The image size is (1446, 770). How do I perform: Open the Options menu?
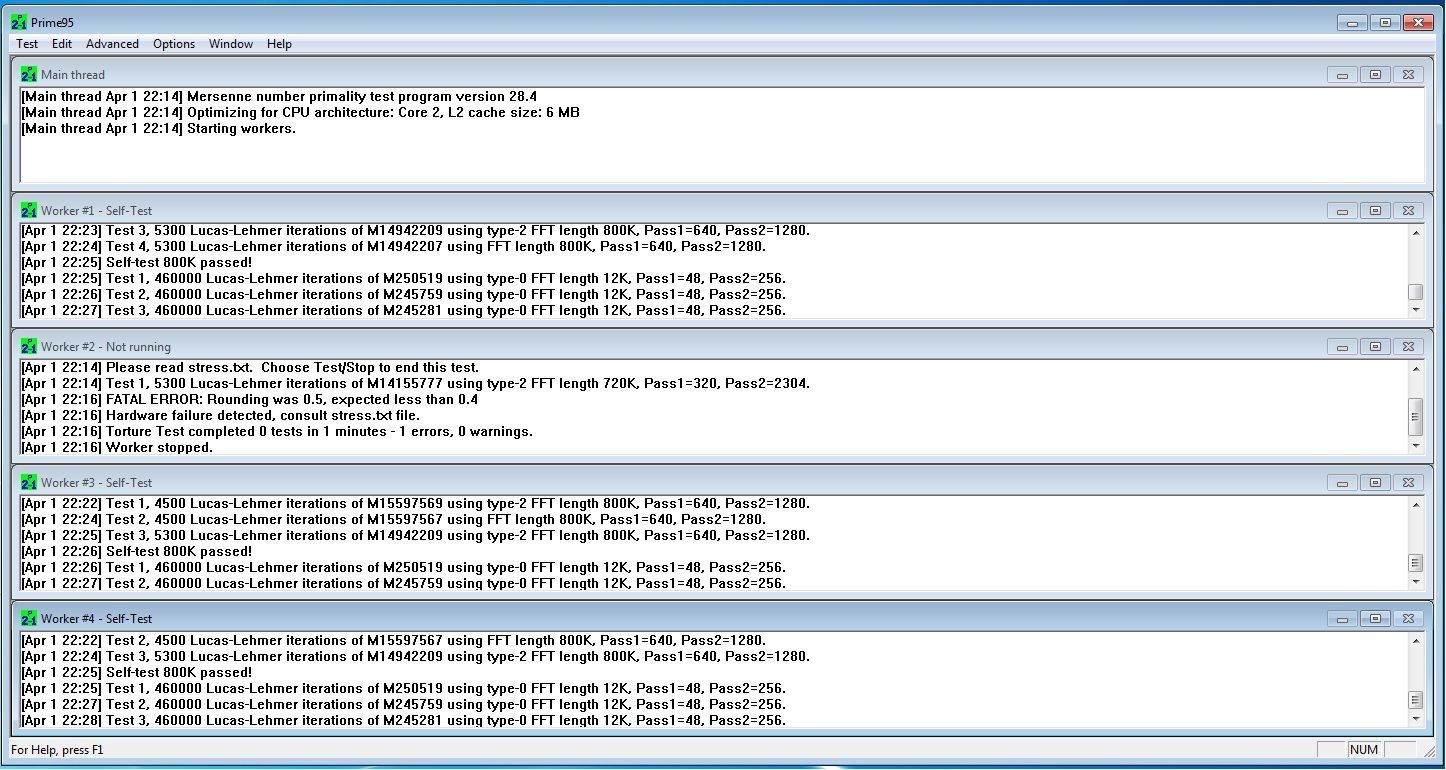tap(174, 44)
